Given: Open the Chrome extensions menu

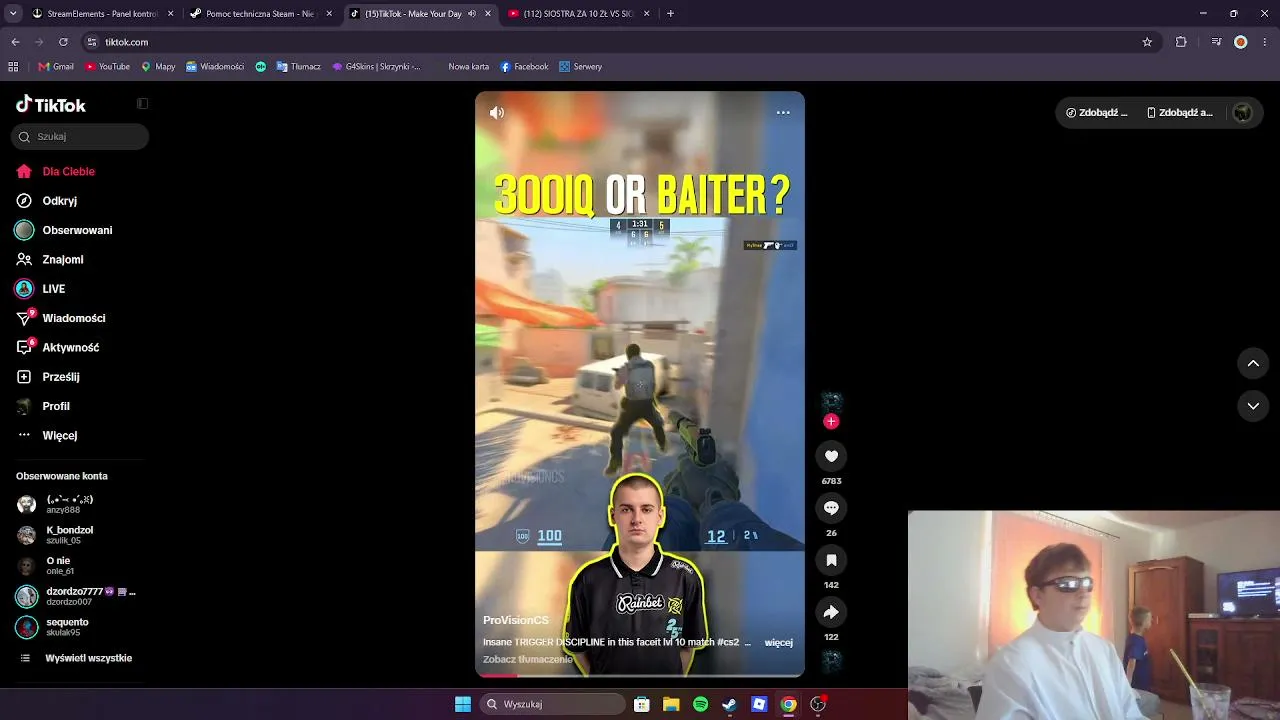Looking at the screenshot, I should pos(1181,42).
